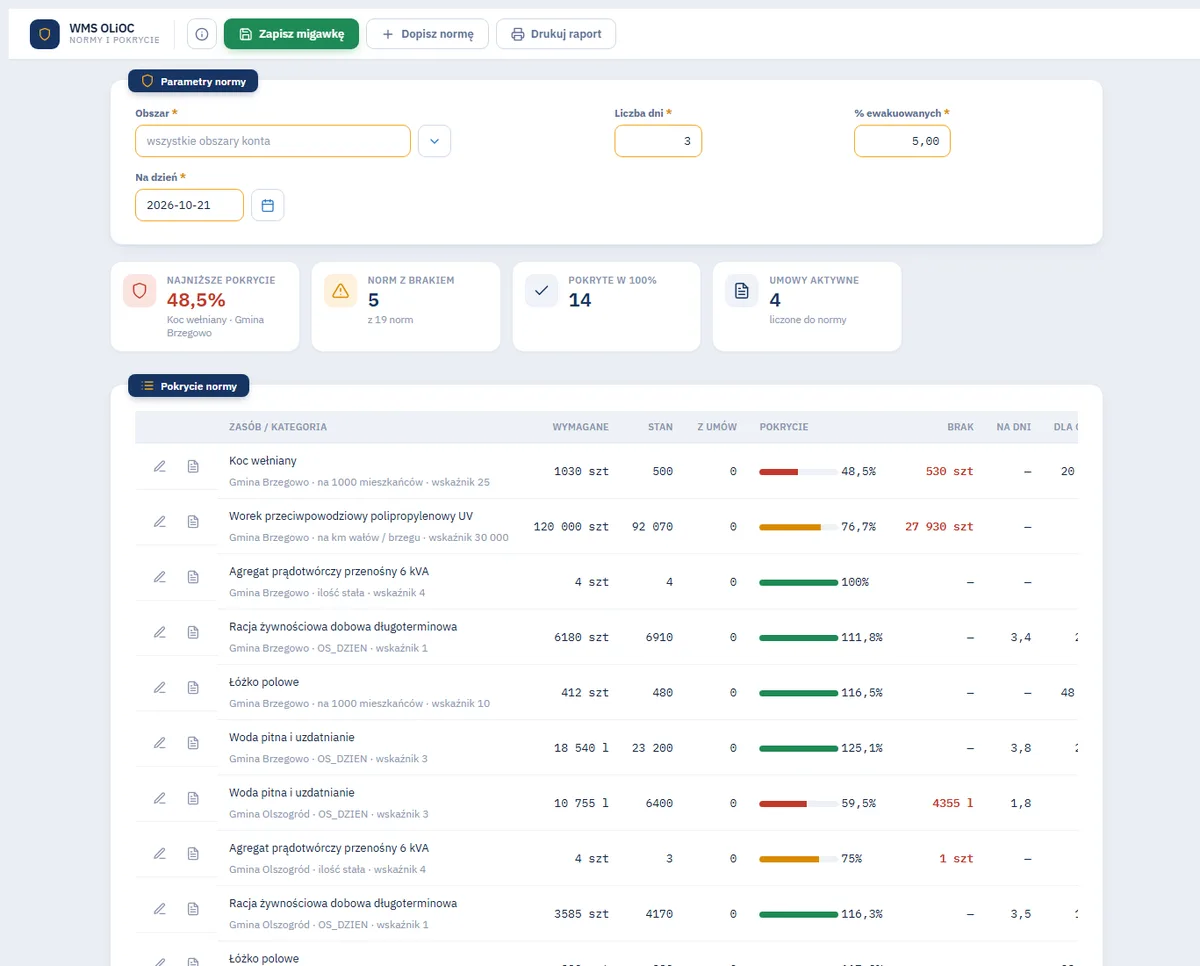Click the Koc wełniany 48,5% coverage bar
This screenshot has width=1200, height=966.
[798, 471]
